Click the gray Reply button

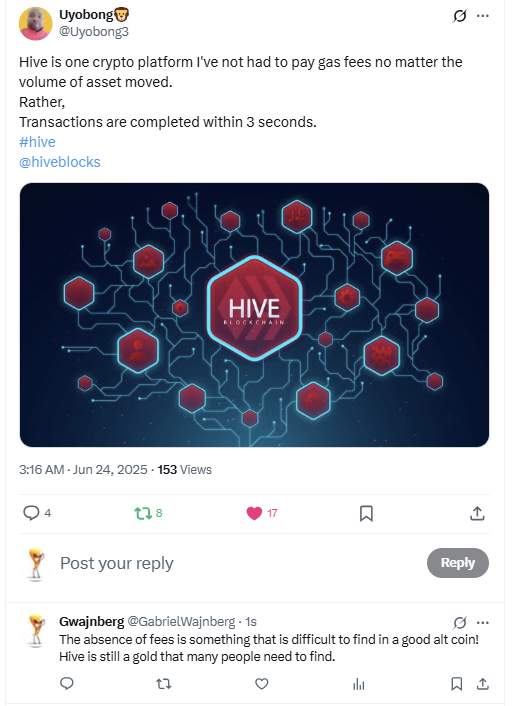[458, 563]
